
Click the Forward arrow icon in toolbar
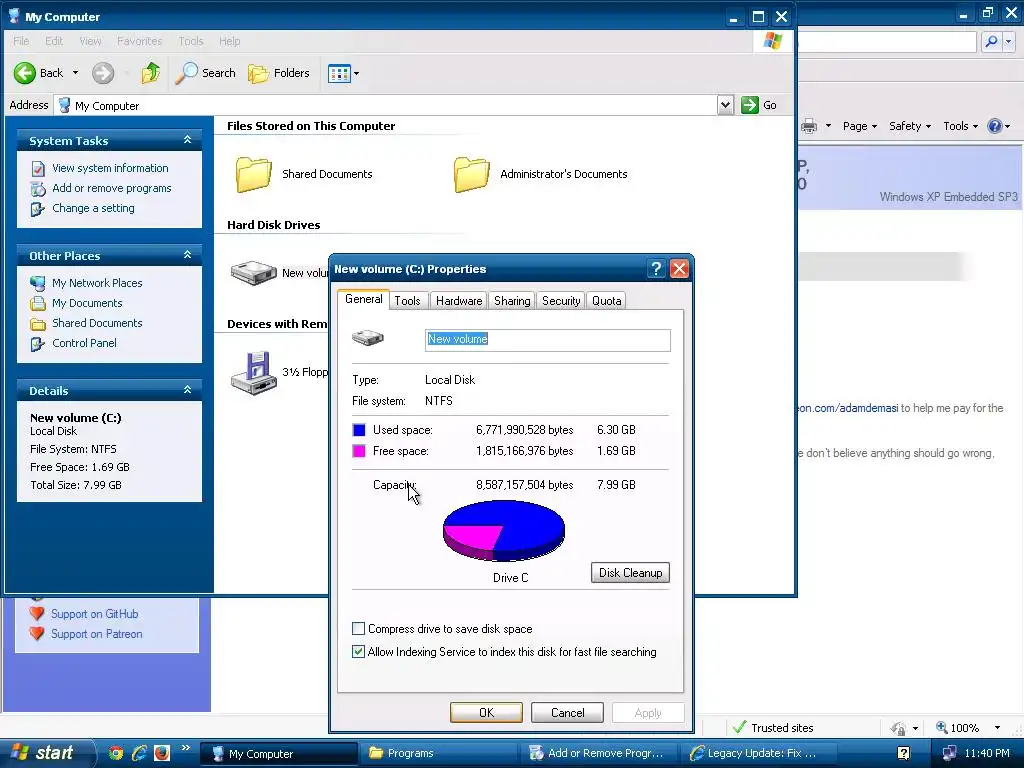103,73
